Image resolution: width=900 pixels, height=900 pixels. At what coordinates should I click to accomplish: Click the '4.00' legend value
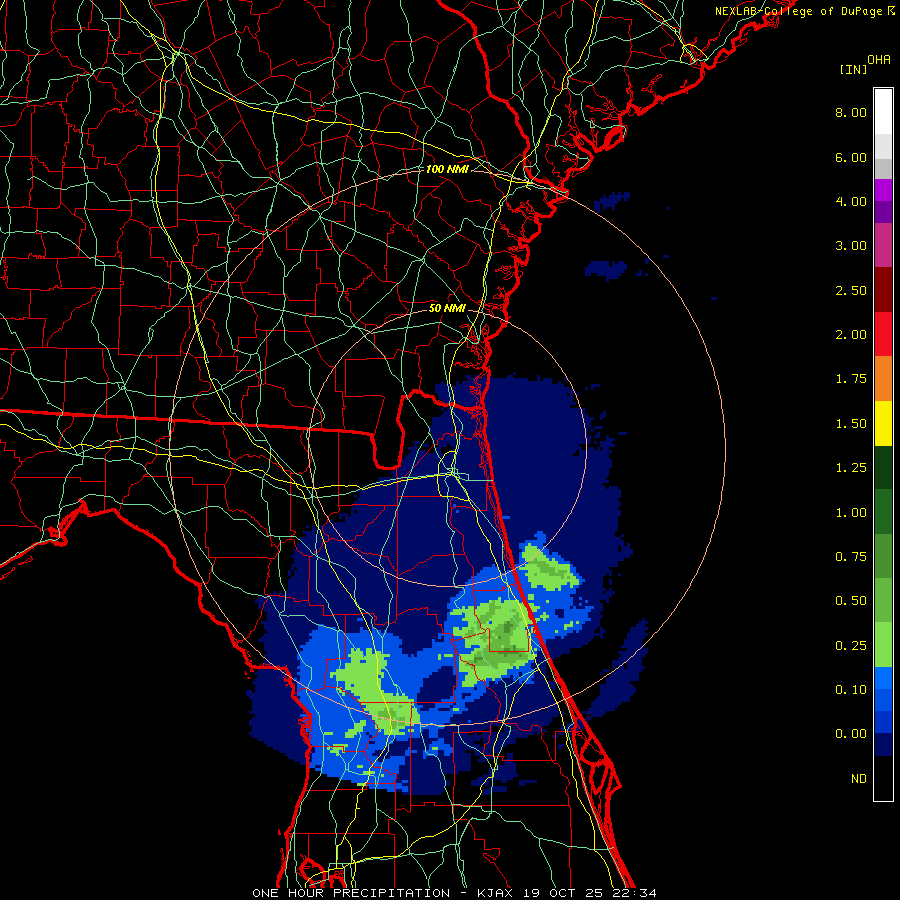point(851,201)
